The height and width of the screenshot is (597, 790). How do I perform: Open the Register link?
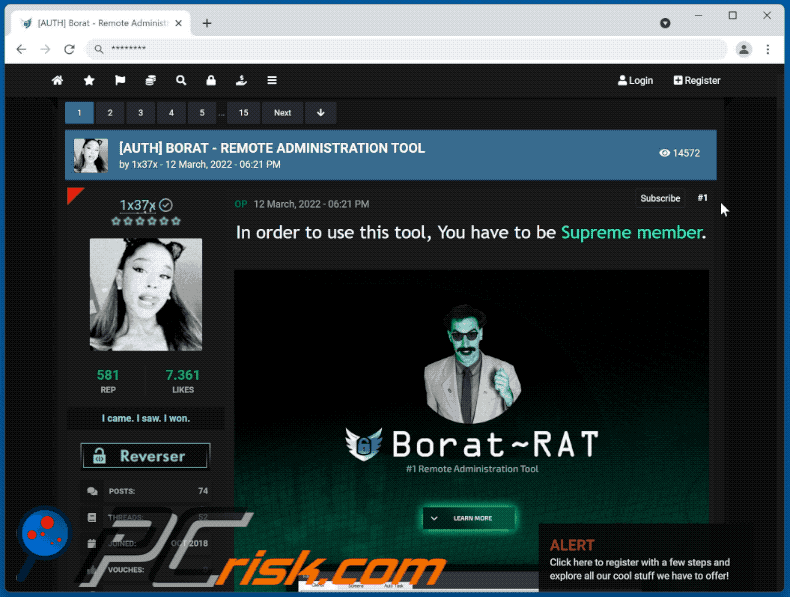697,81
